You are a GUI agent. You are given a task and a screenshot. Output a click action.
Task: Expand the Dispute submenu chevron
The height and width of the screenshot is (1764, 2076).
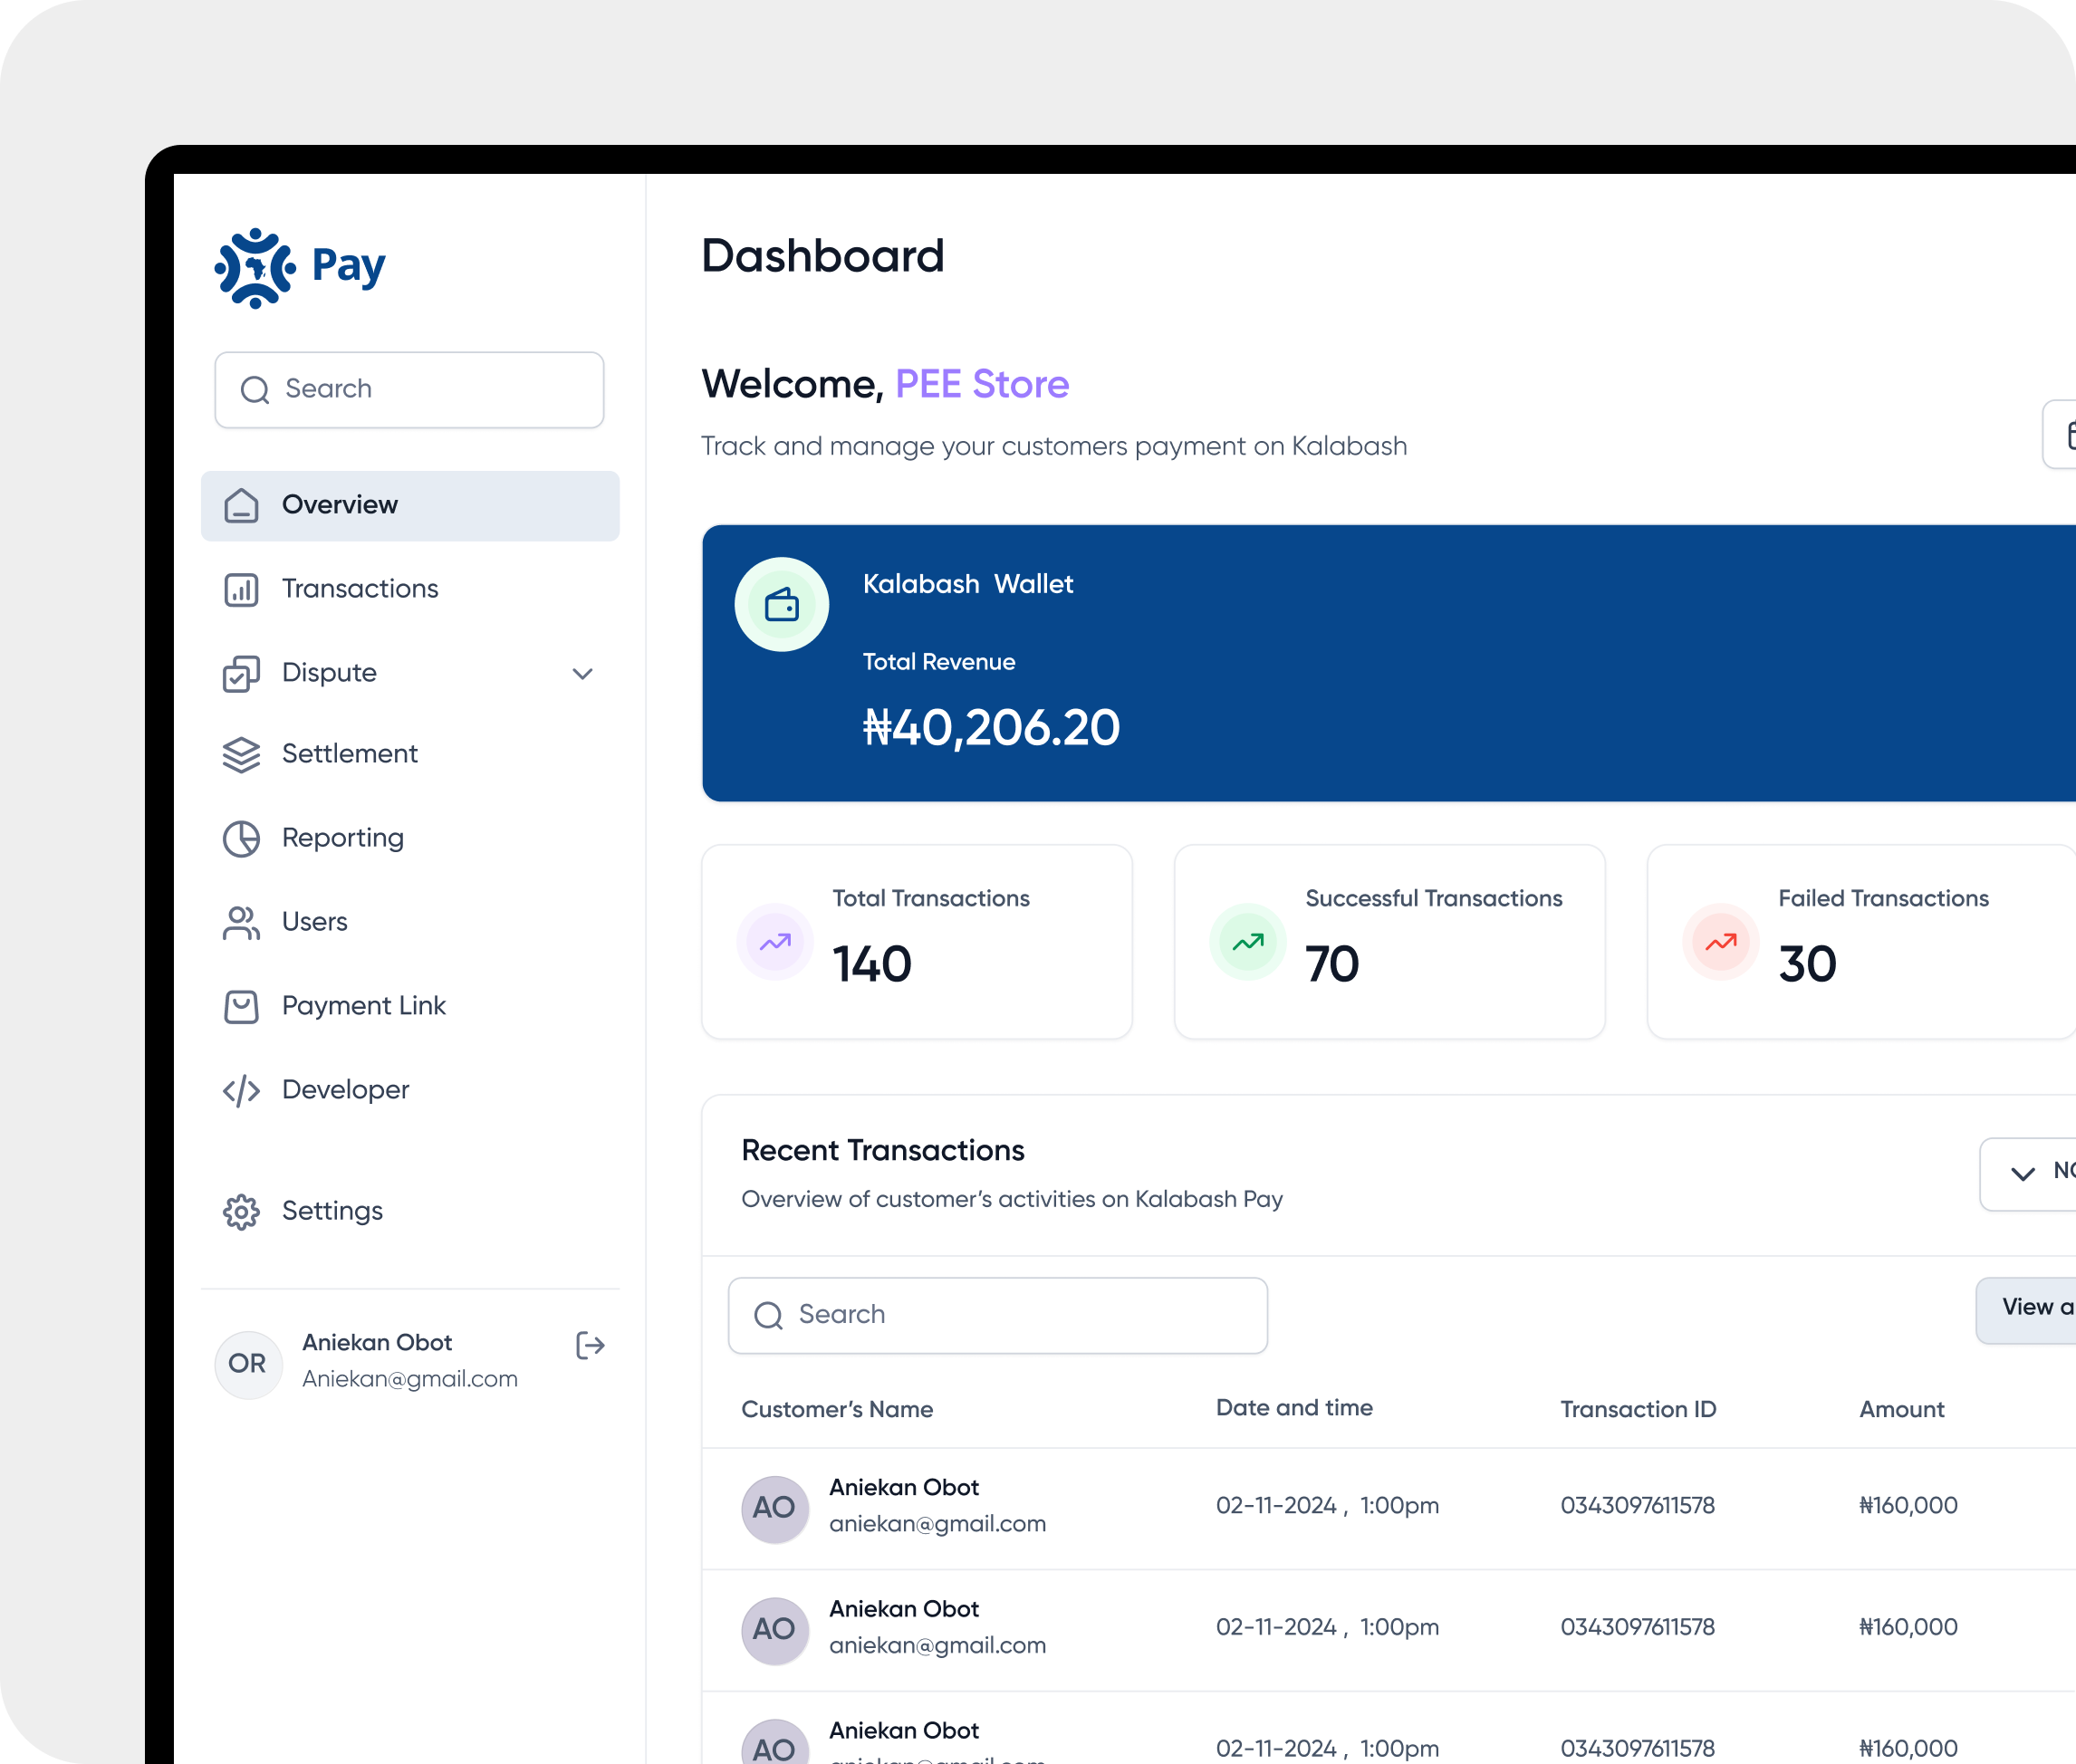pyautogui.click(x=583, y=674)
